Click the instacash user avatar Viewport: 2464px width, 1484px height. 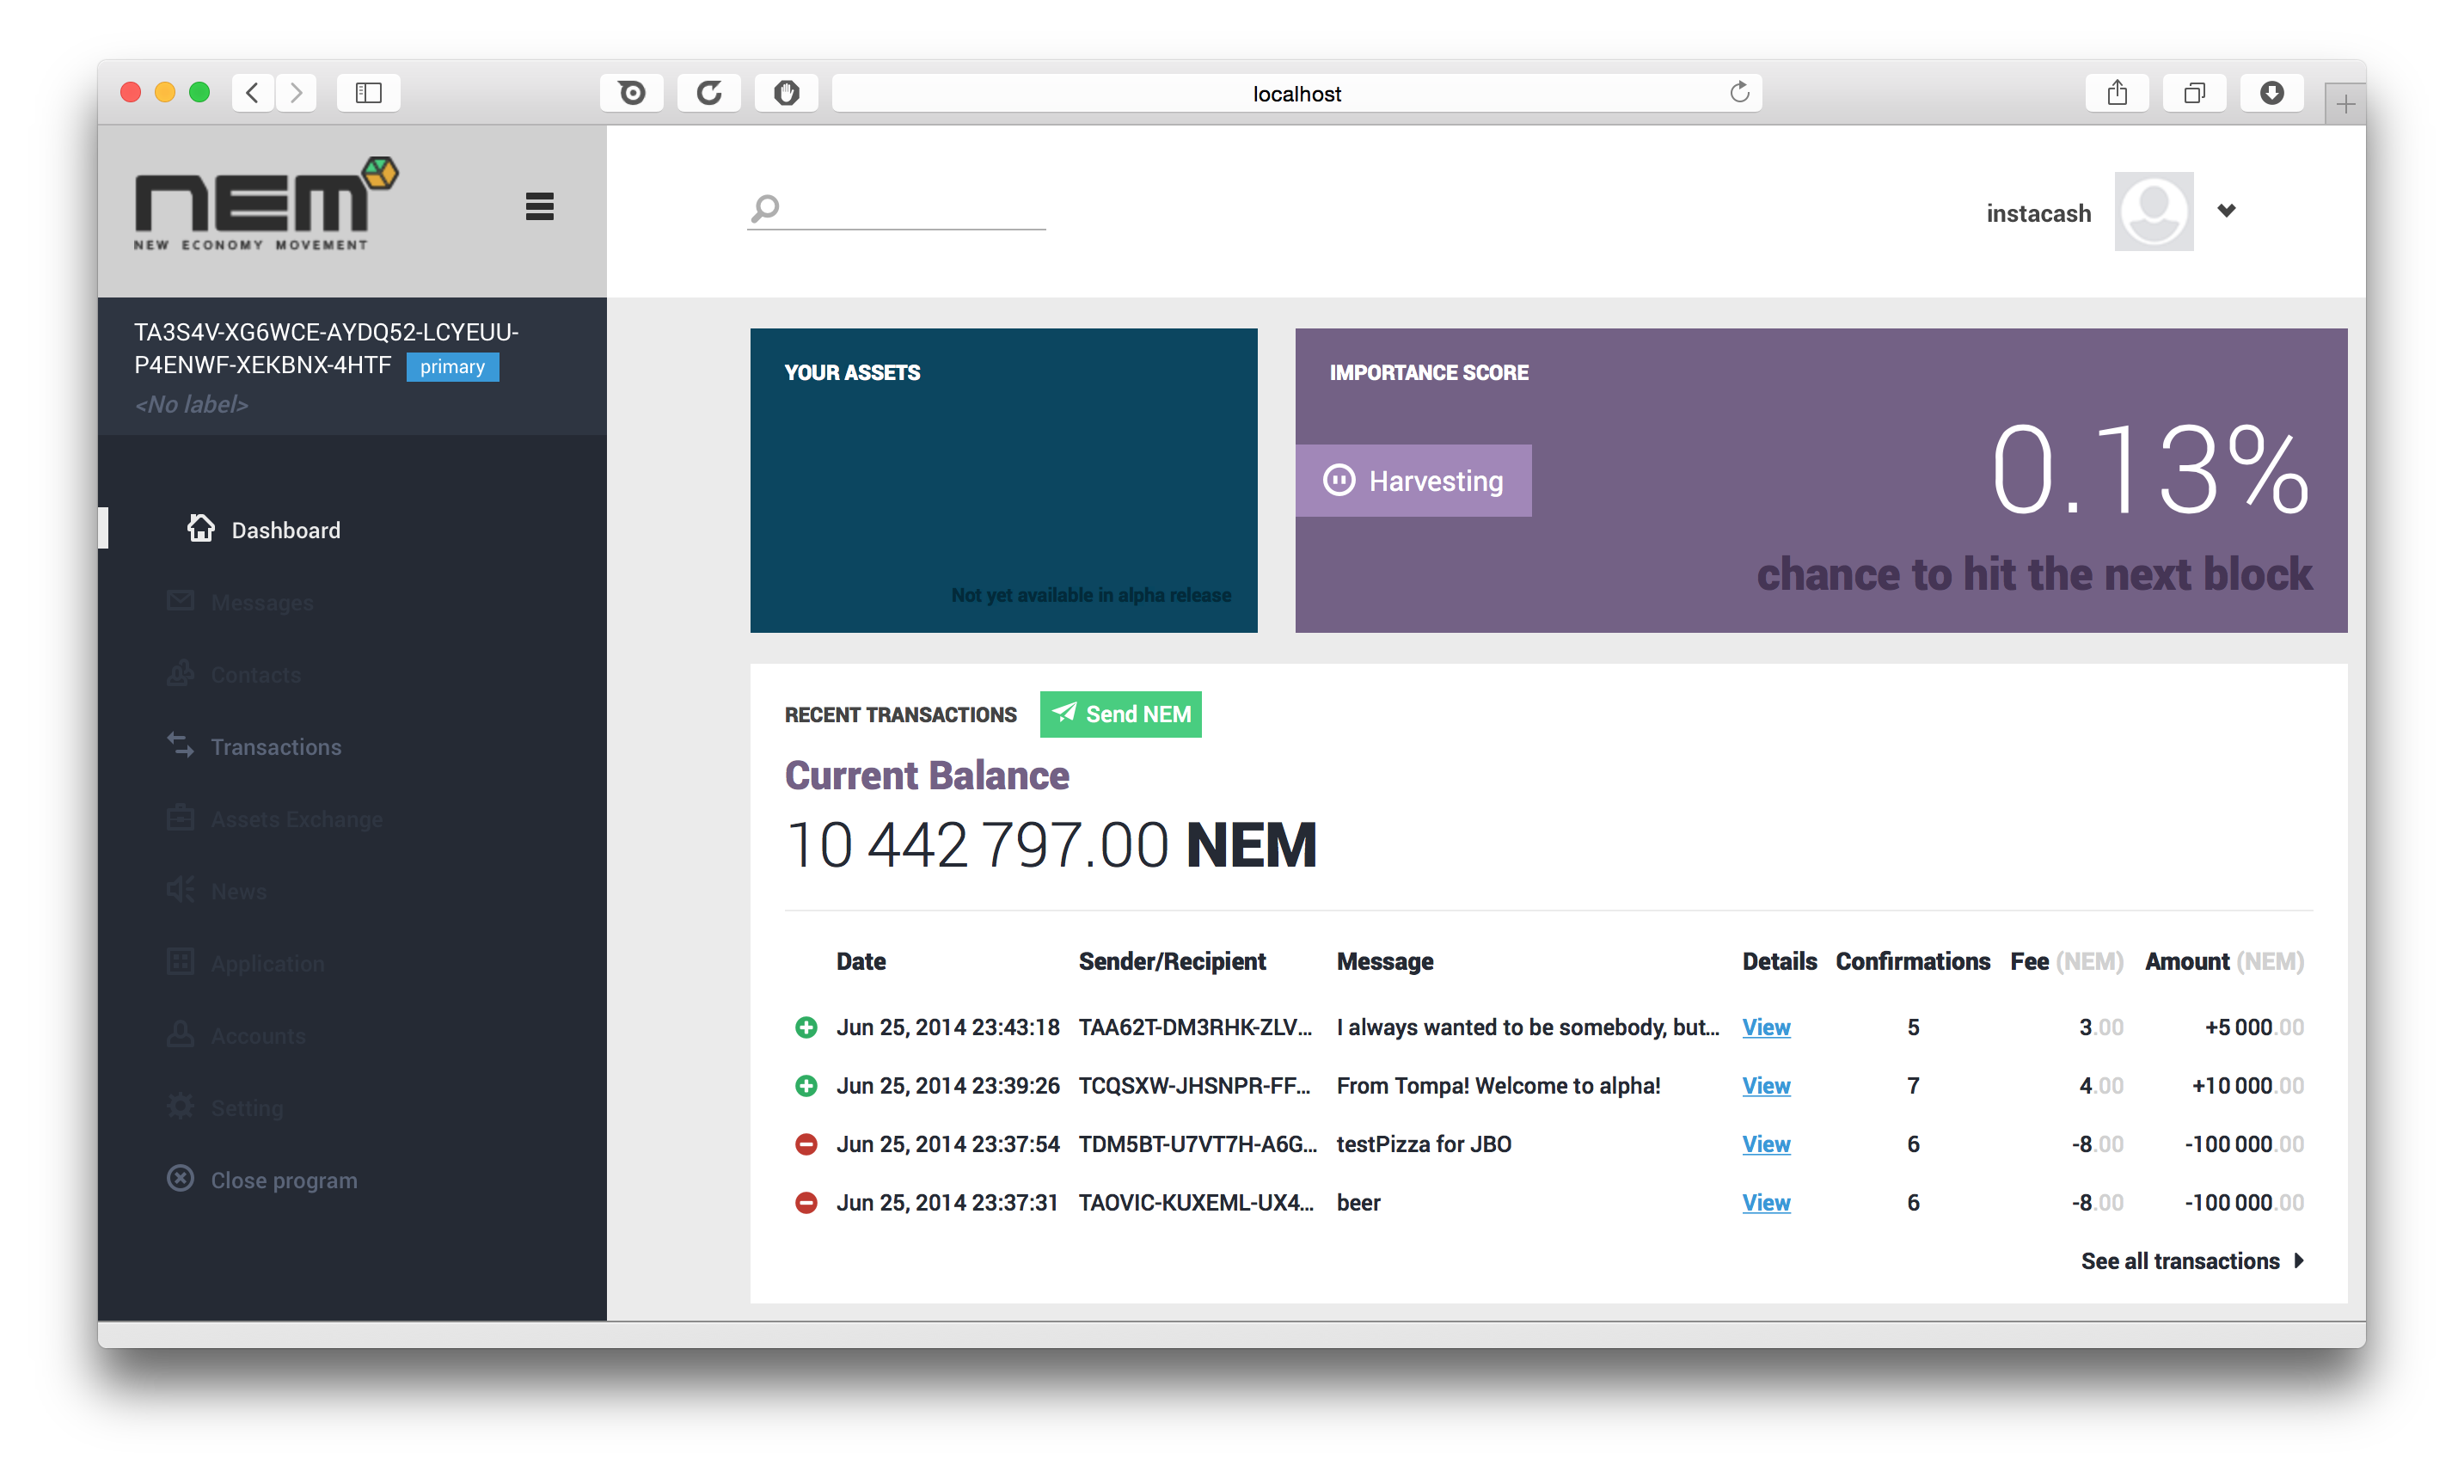click(x=2153, y=211)
